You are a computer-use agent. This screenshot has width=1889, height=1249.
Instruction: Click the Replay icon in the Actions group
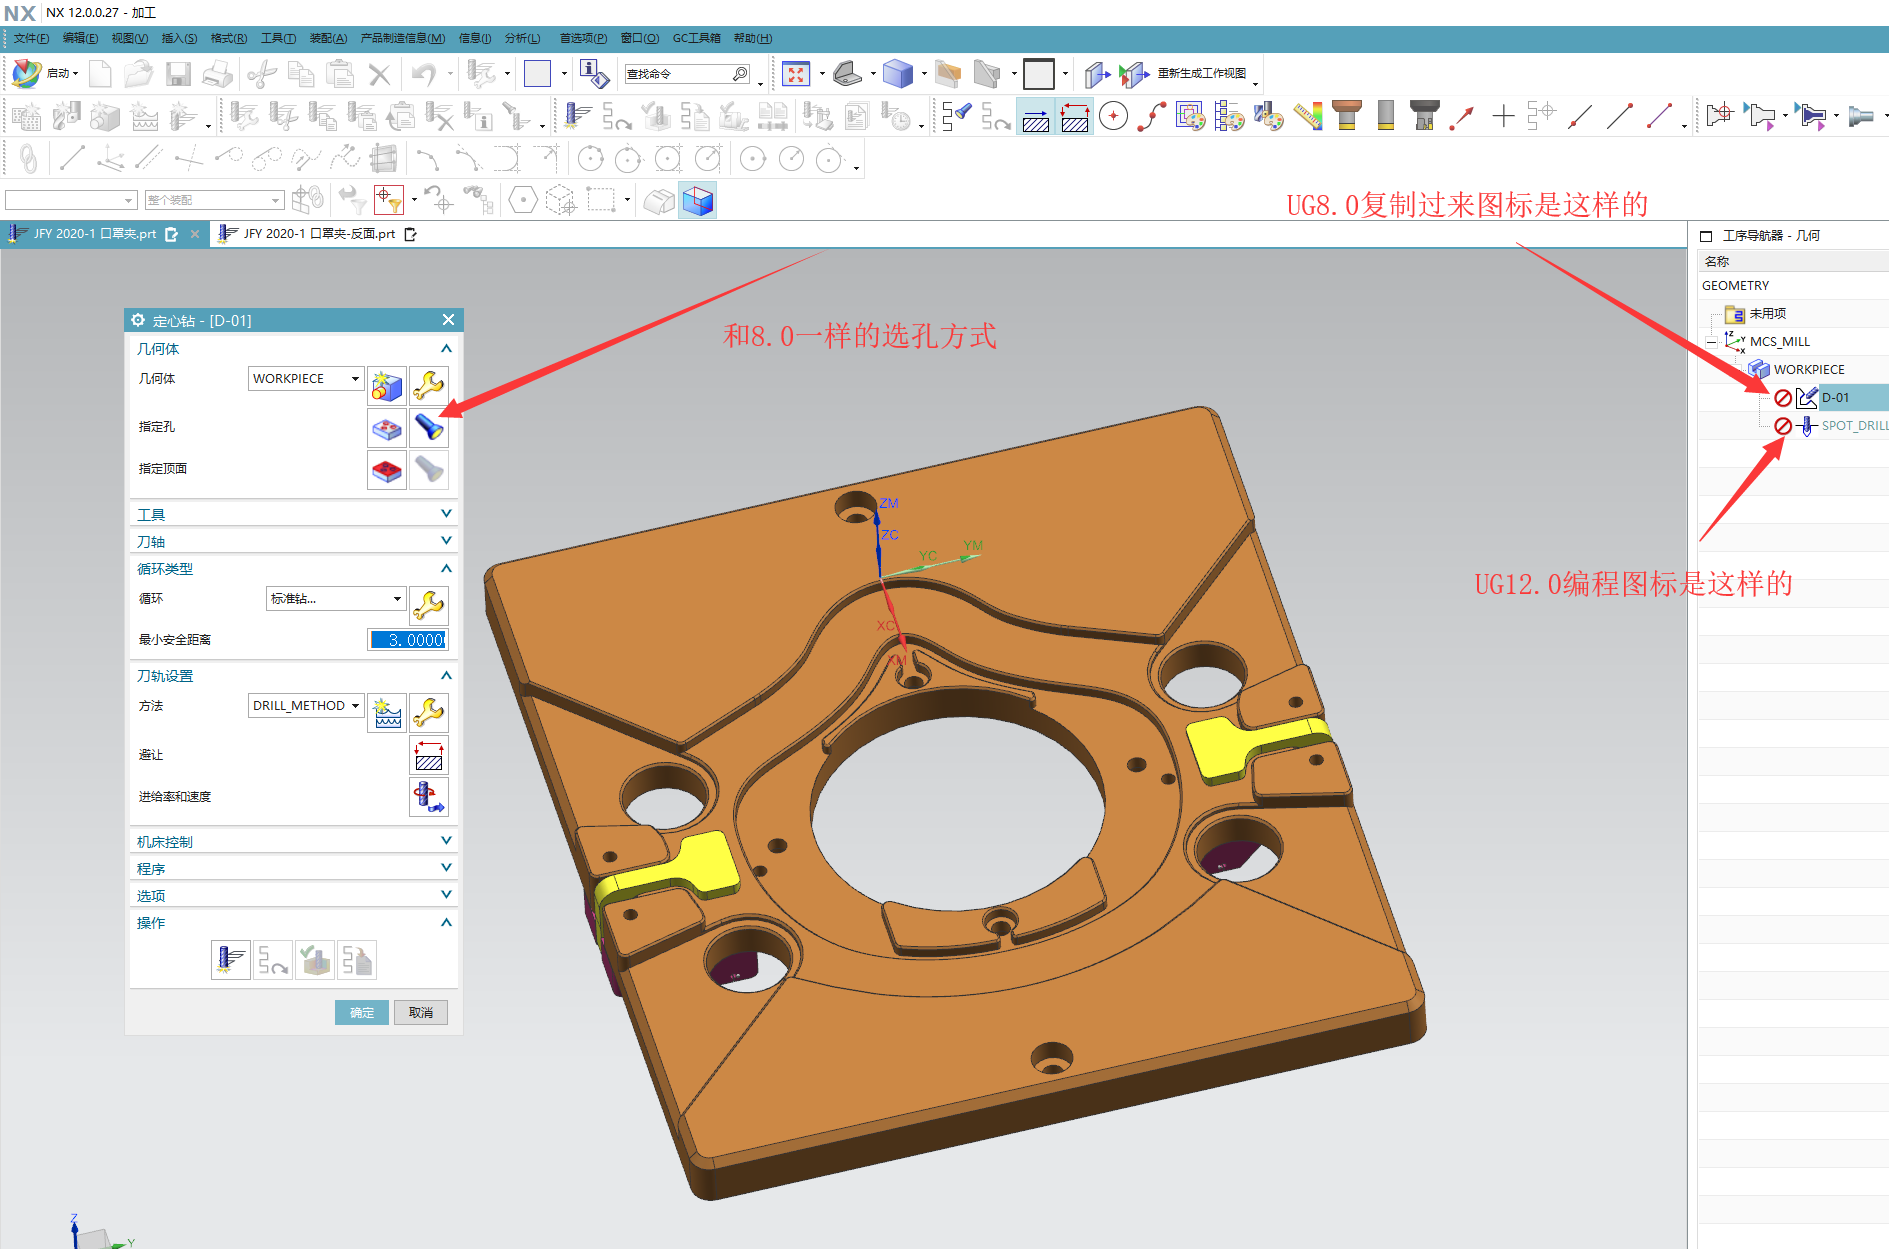pos(273,960)
